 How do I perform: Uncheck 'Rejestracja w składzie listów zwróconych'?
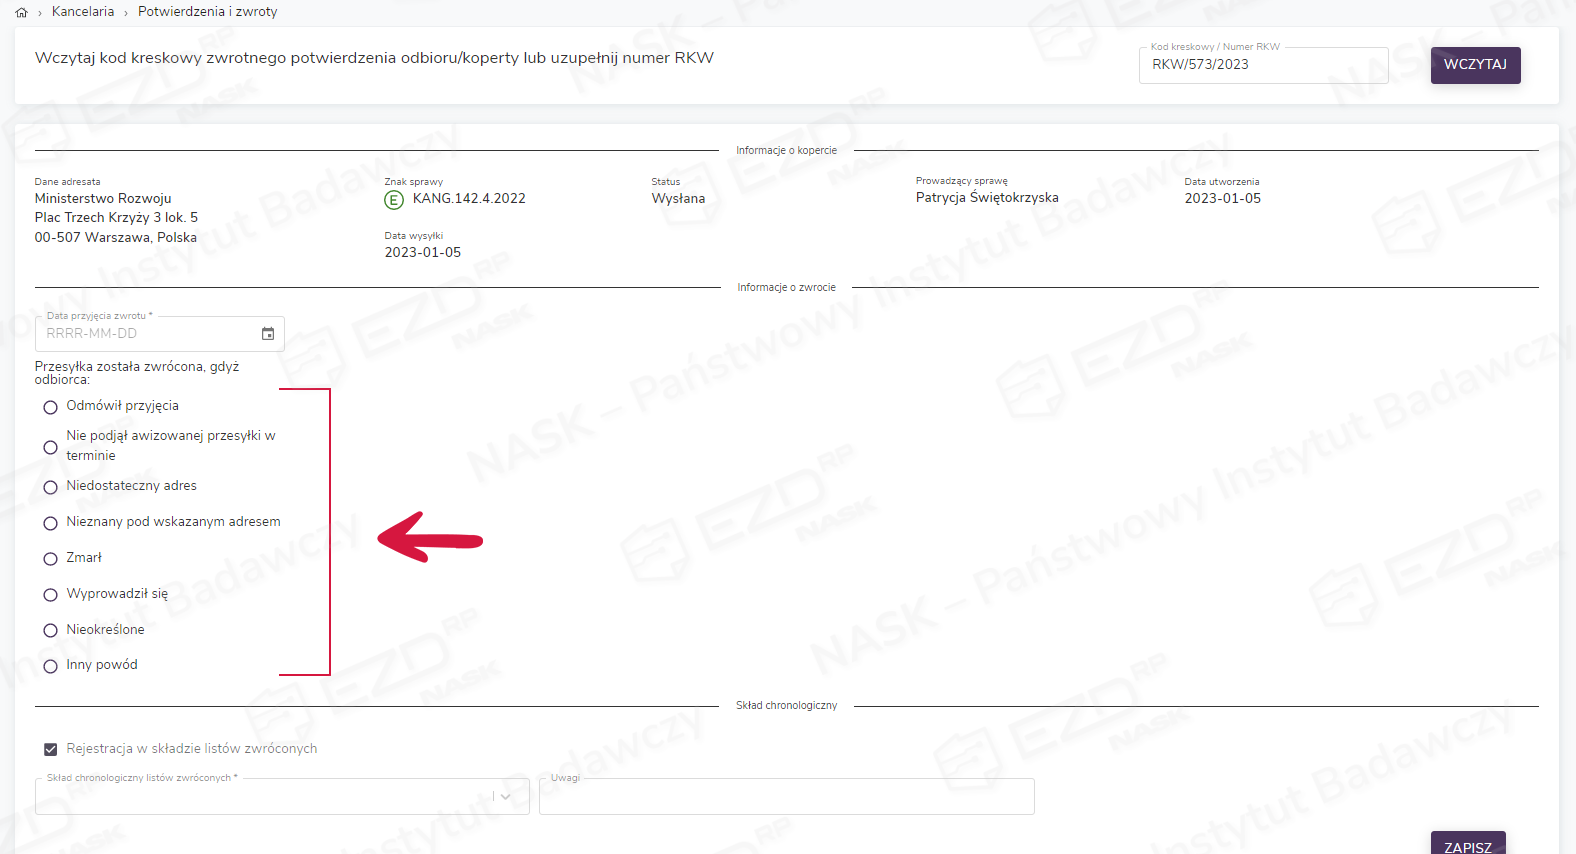[x=50, y=749]
